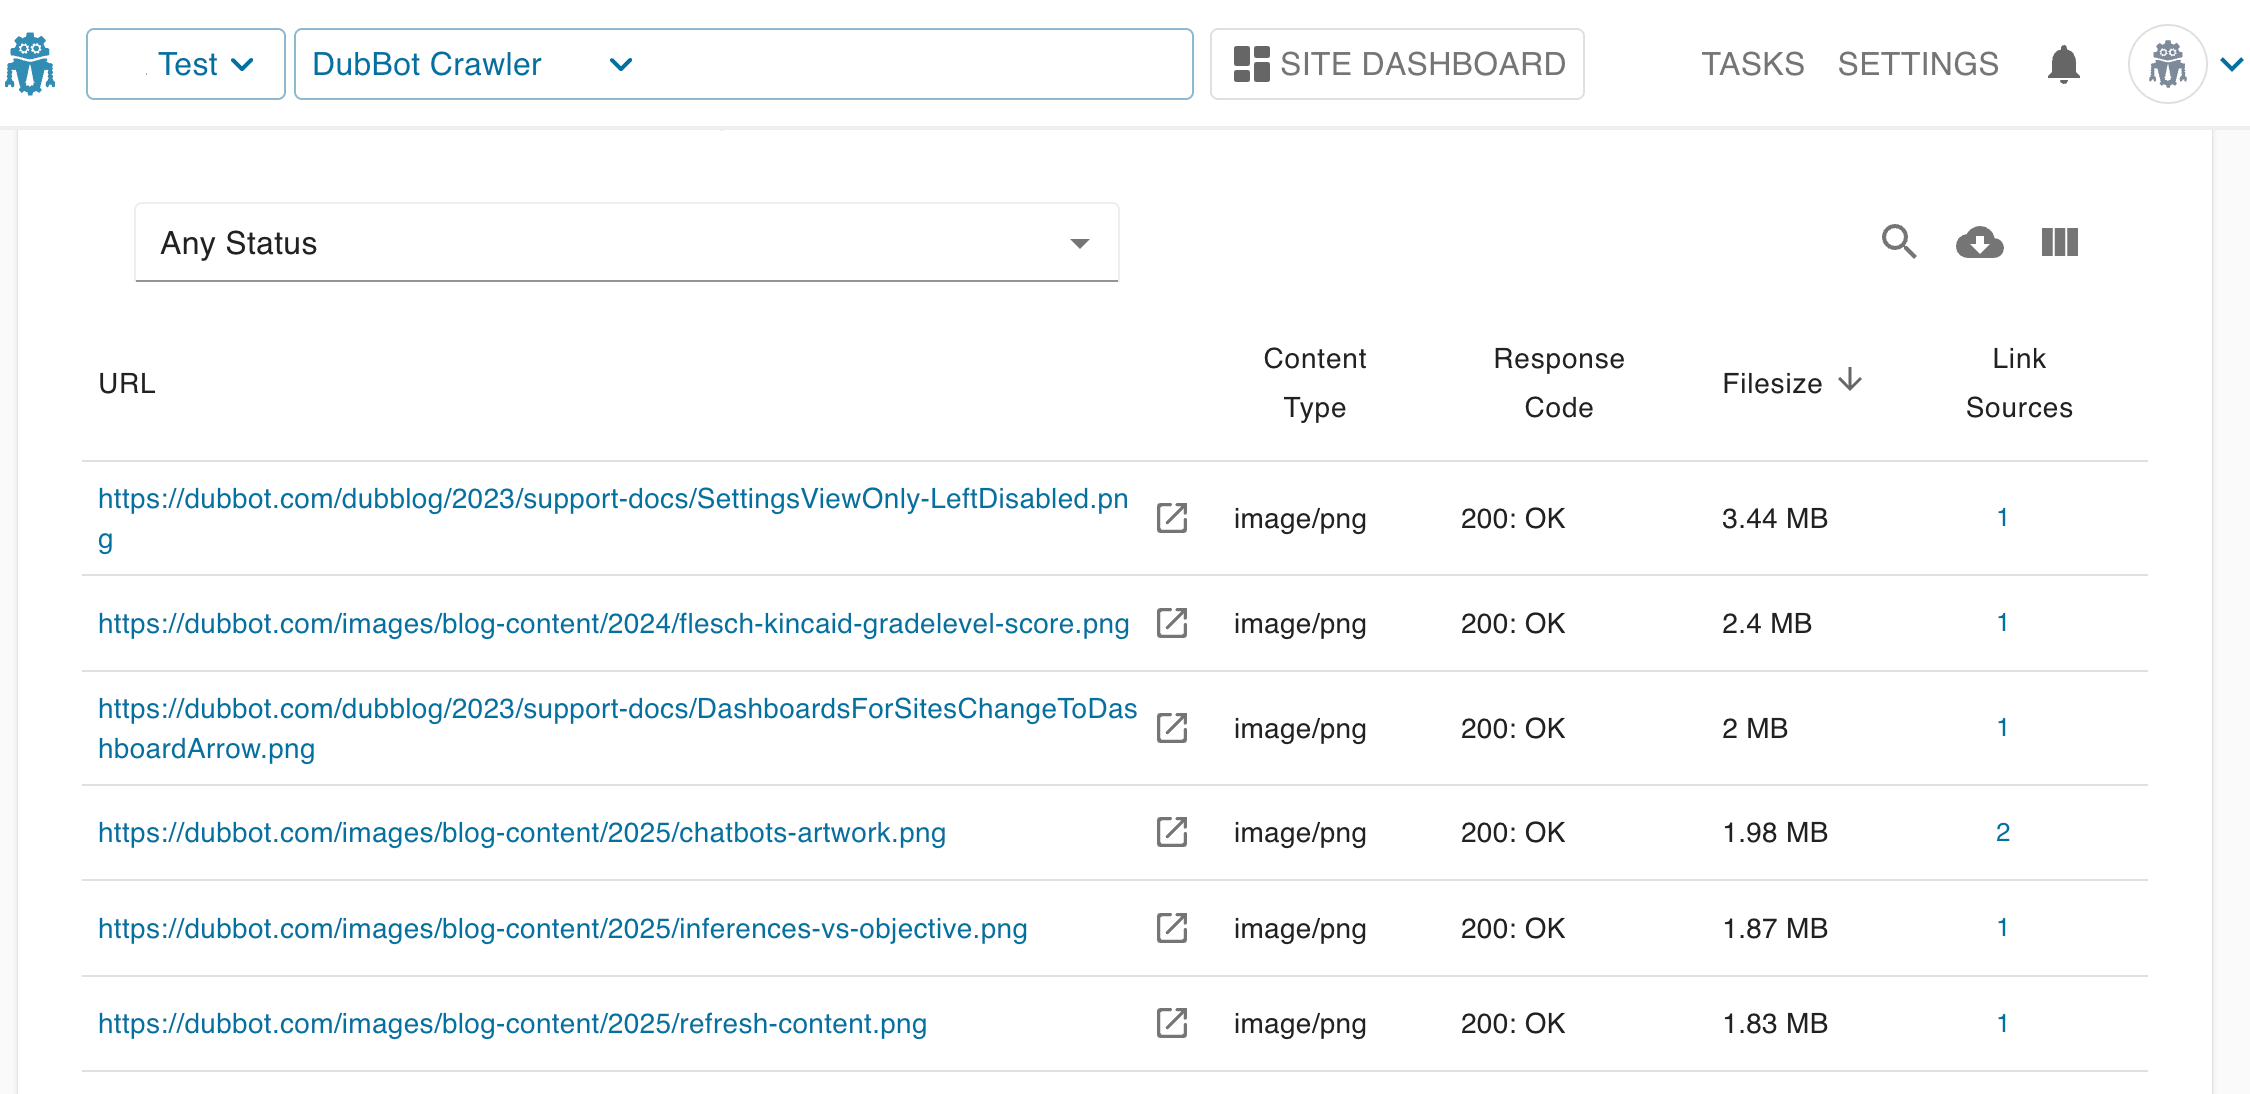Open refresh-content.png in a new tab
Image resolution: width=2250 pixels, height=1094 pixels.
tap(1171, 1023)
